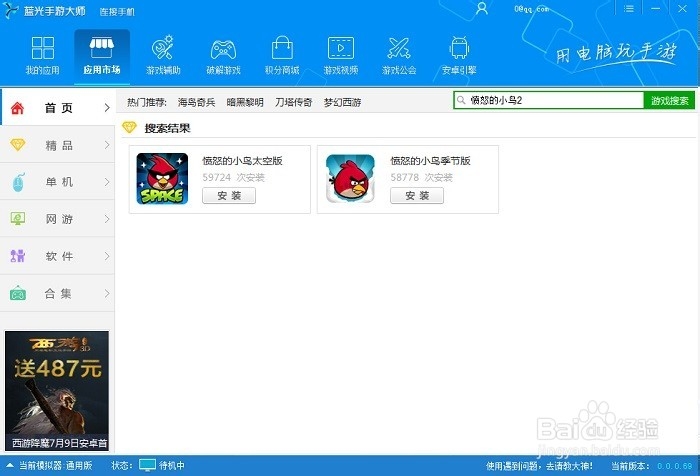The width and height of the screenshot is (700, 476).
Task: Expand the 网游 chevron arrow
Action: tap(107, 219)
